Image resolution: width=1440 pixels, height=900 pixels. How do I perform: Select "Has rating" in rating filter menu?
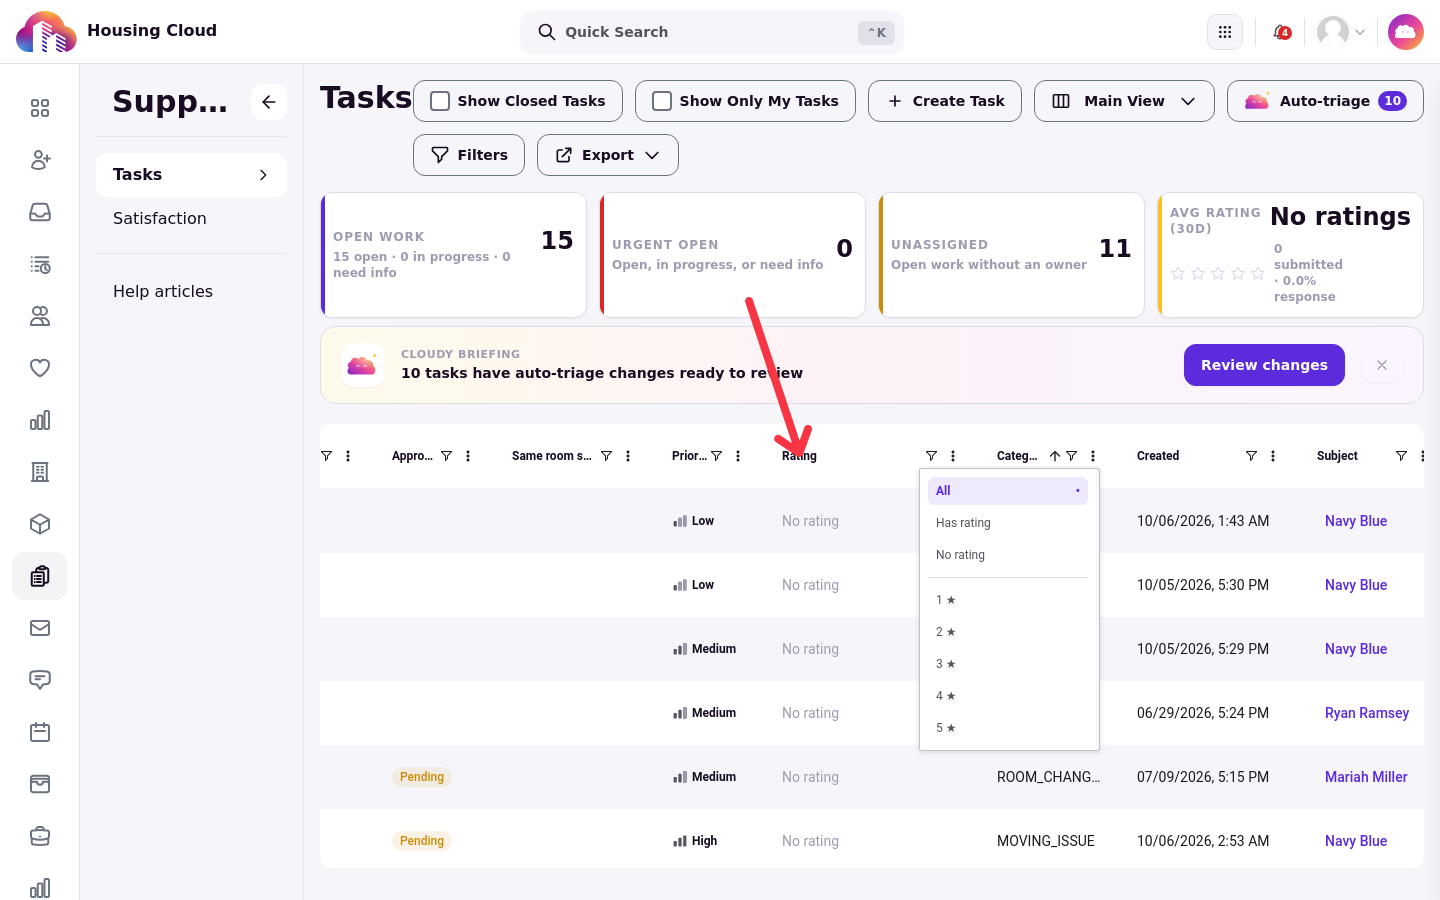point(1008,523)
